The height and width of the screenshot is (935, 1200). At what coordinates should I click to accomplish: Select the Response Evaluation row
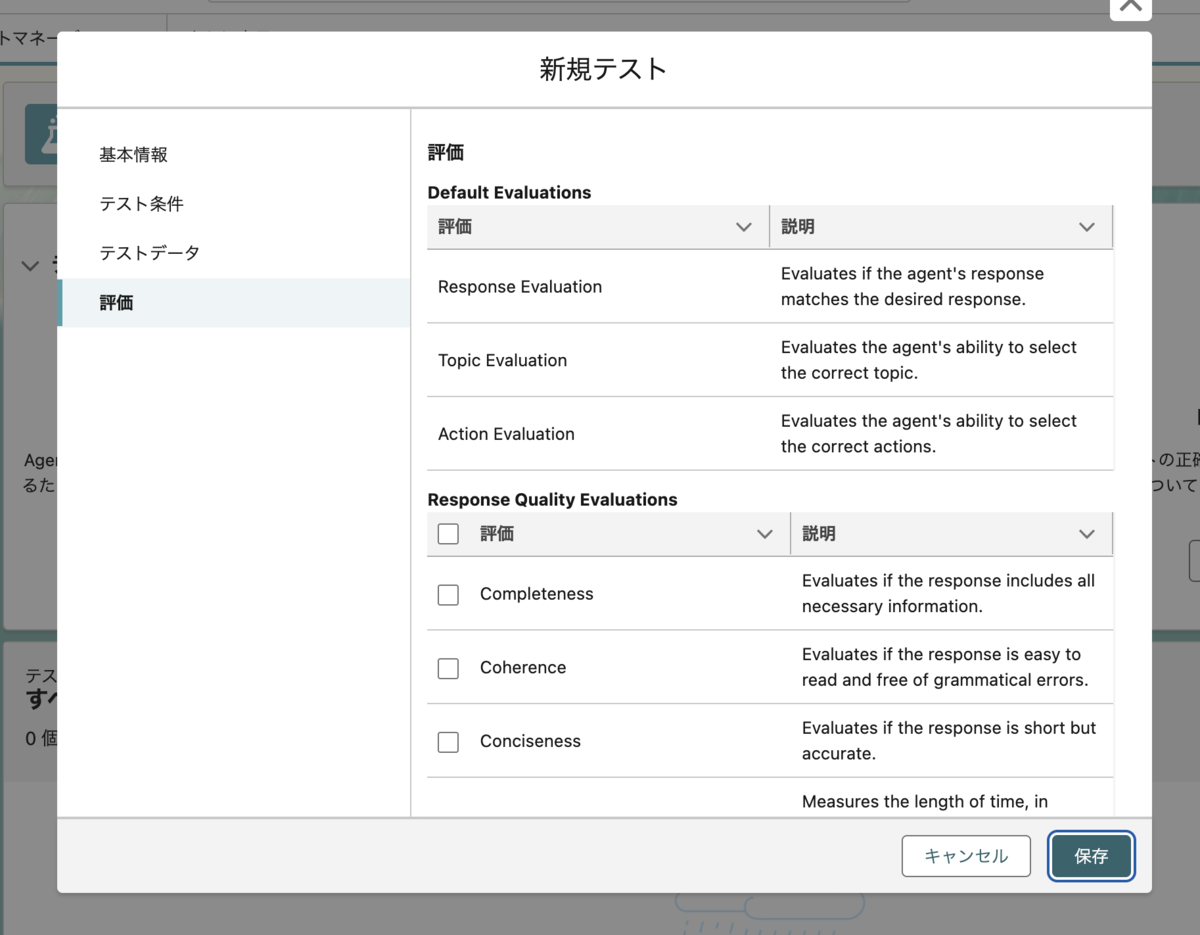coord(520,287)
